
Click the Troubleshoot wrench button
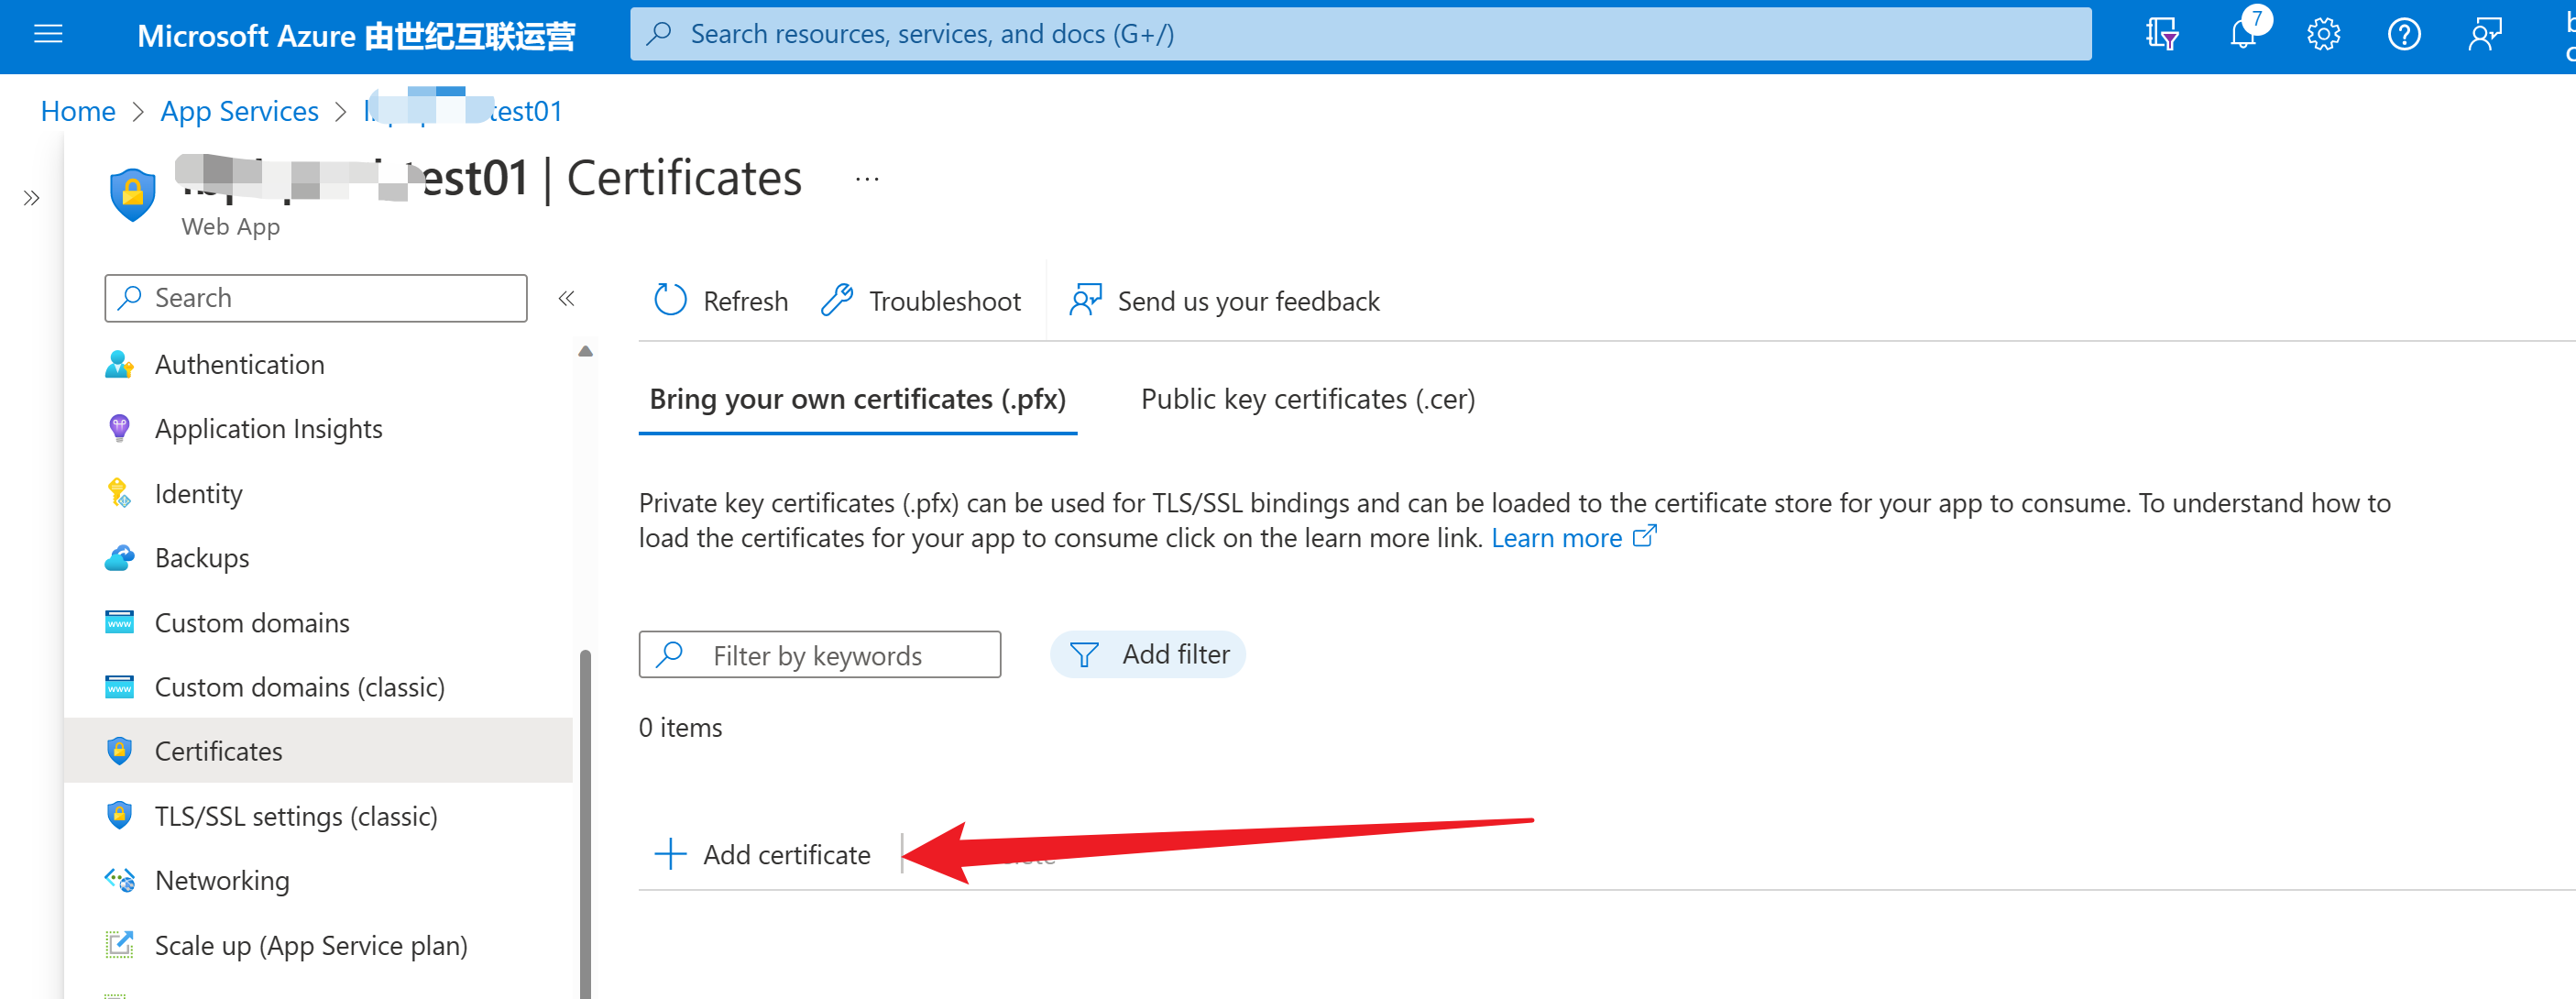click(x=921, y=301)
